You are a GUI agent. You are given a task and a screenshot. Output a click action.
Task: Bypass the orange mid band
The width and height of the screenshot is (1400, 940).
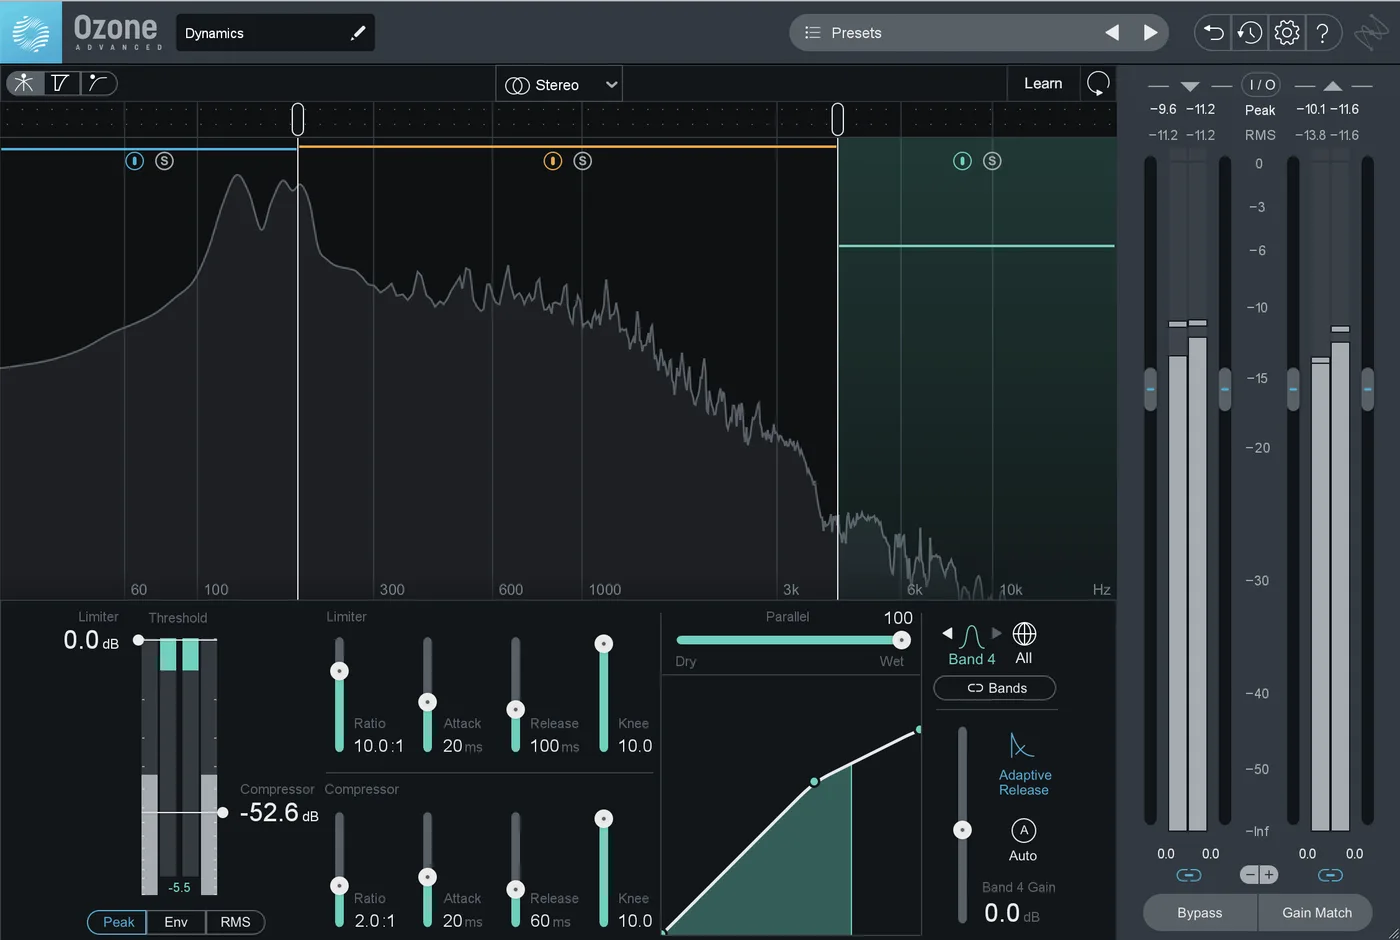(x=553, y=161)
